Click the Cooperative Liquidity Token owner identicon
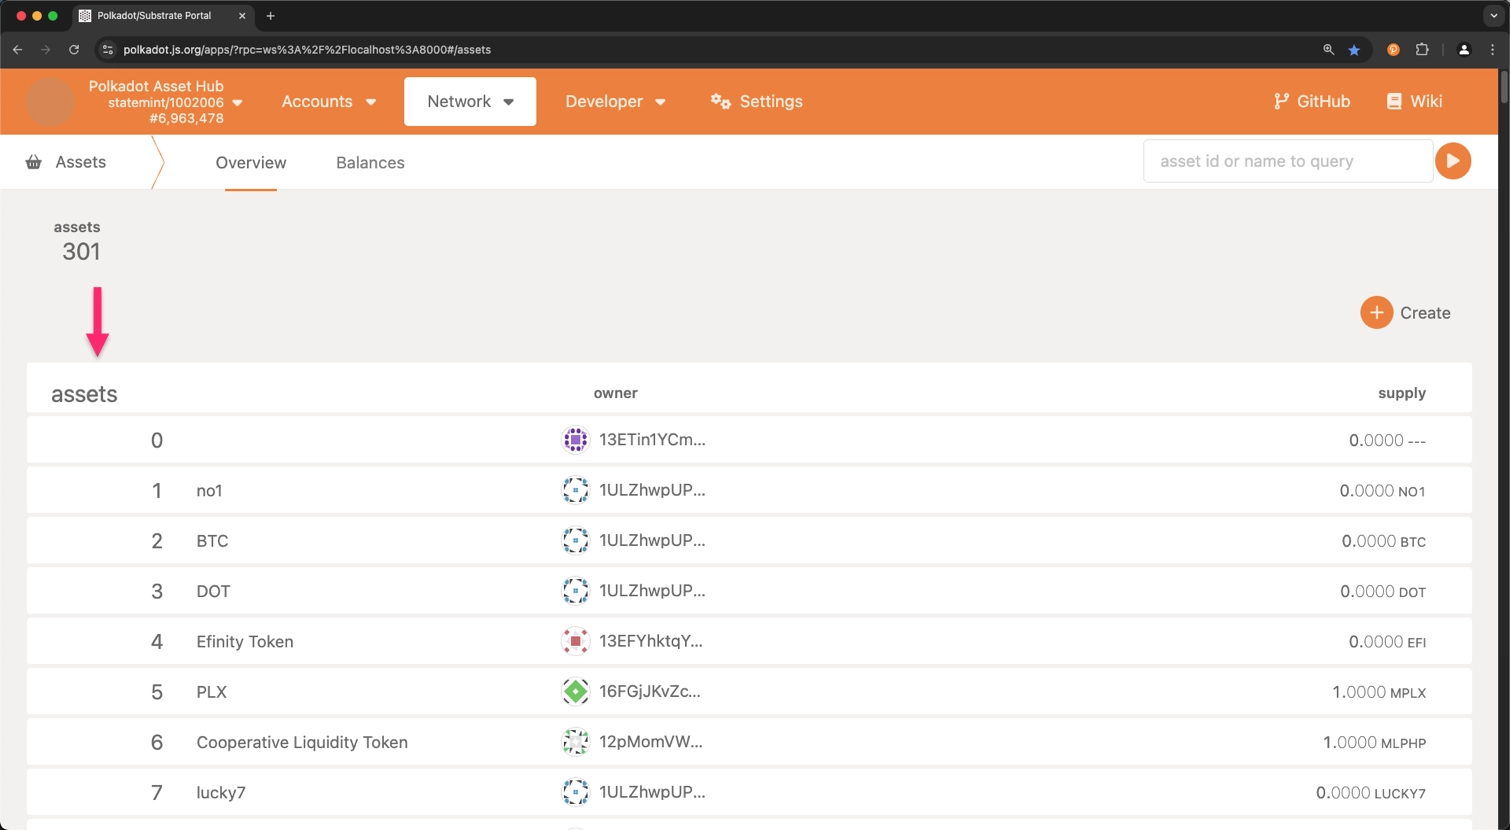Image resolution: width=1510 pixels, height=830 pixels. (x=575, y=742)
